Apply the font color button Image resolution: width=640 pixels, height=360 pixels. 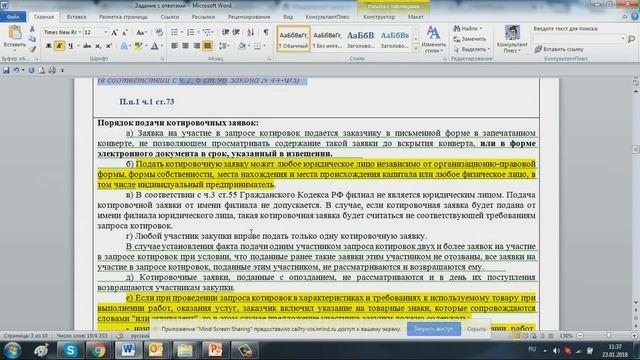(154, 46)
